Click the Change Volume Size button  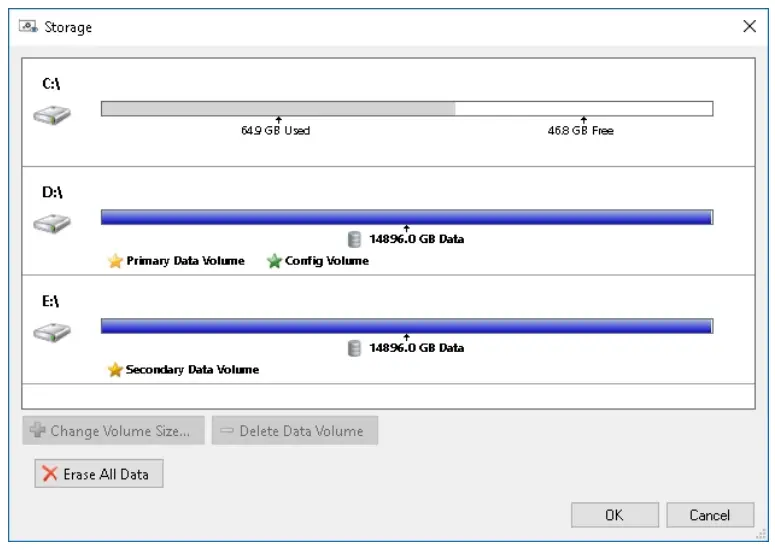click(x=113, y=431)
